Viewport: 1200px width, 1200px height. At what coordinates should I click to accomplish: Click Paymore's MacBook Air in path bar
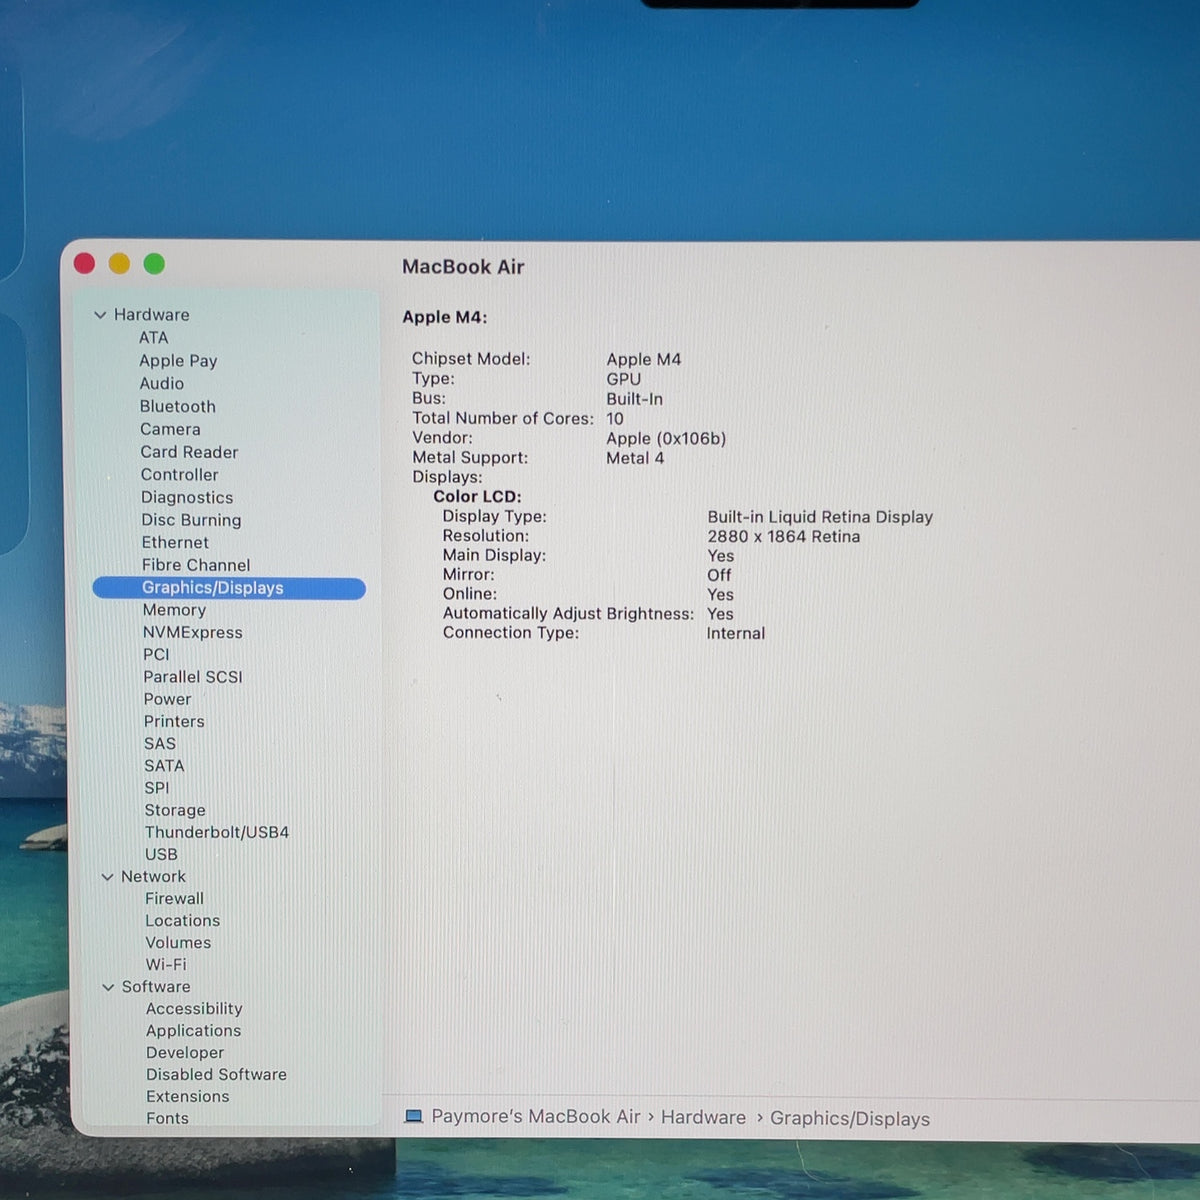click(536, 1117)
